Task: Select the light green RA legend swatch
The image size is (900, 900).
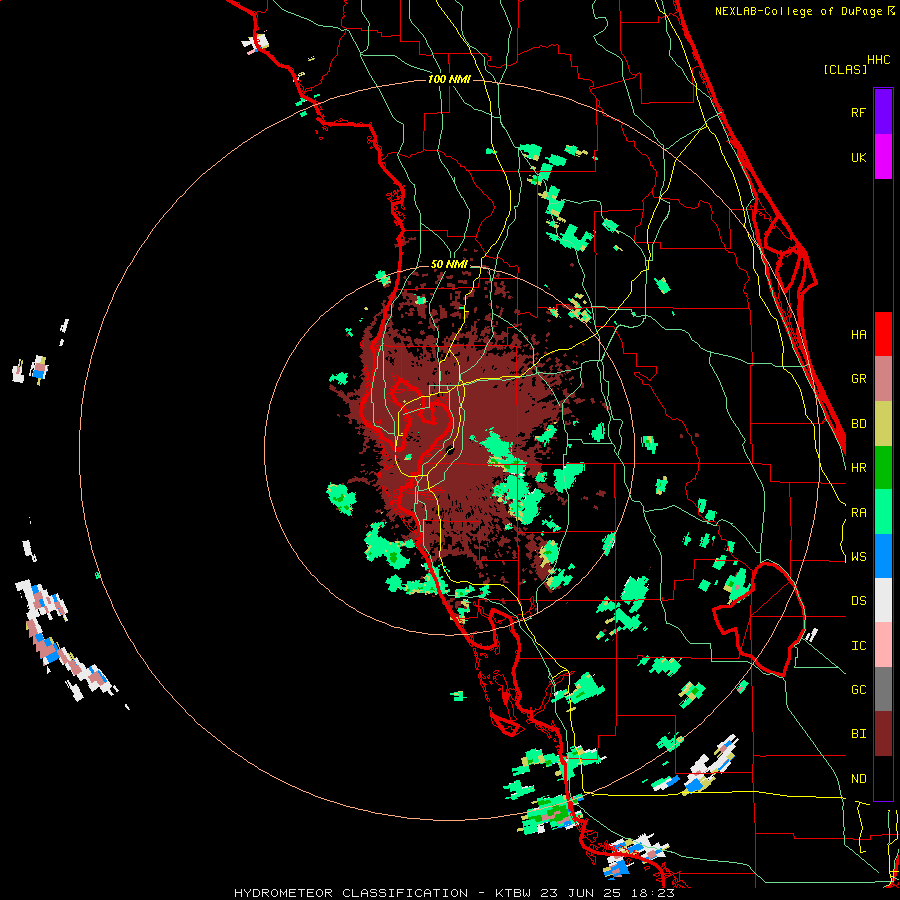Action: click(883, 512)
